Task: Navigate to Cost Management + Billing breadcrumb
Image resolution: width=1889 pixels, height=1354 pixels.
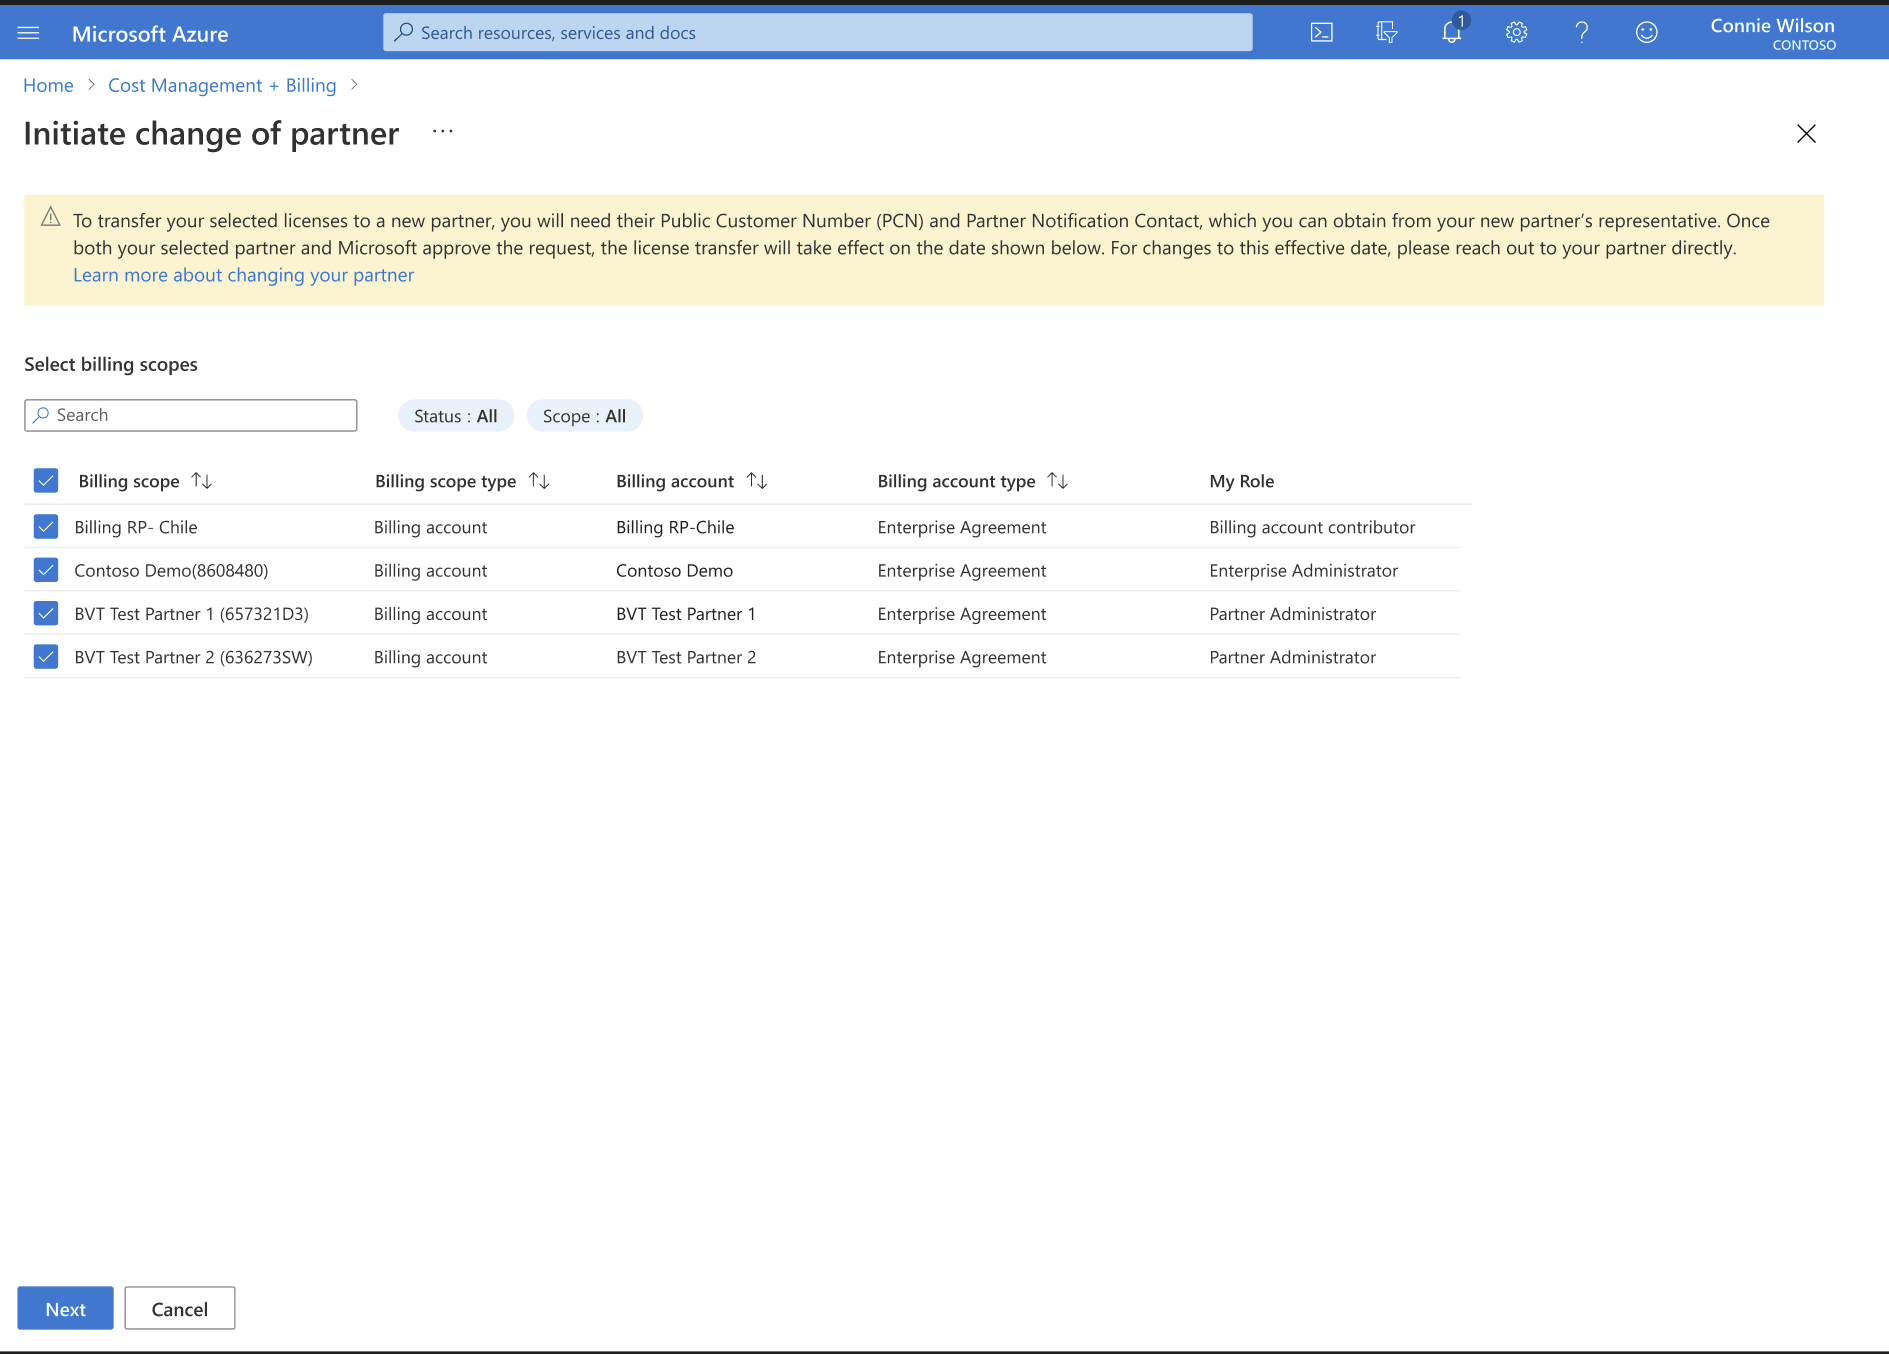Action: click(x=222, y=85)
